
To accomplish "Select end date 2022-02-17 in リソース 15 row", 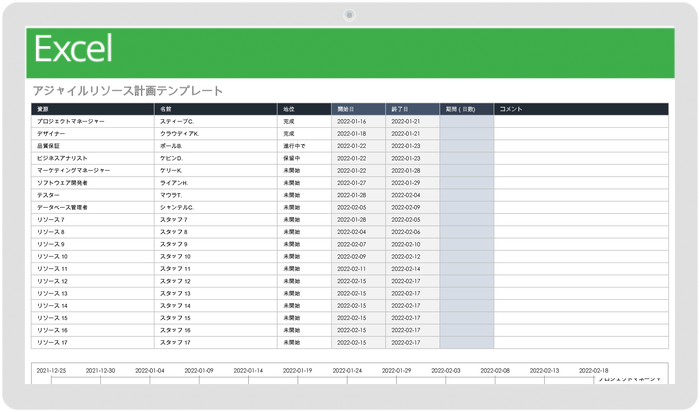I will (412, 318).
